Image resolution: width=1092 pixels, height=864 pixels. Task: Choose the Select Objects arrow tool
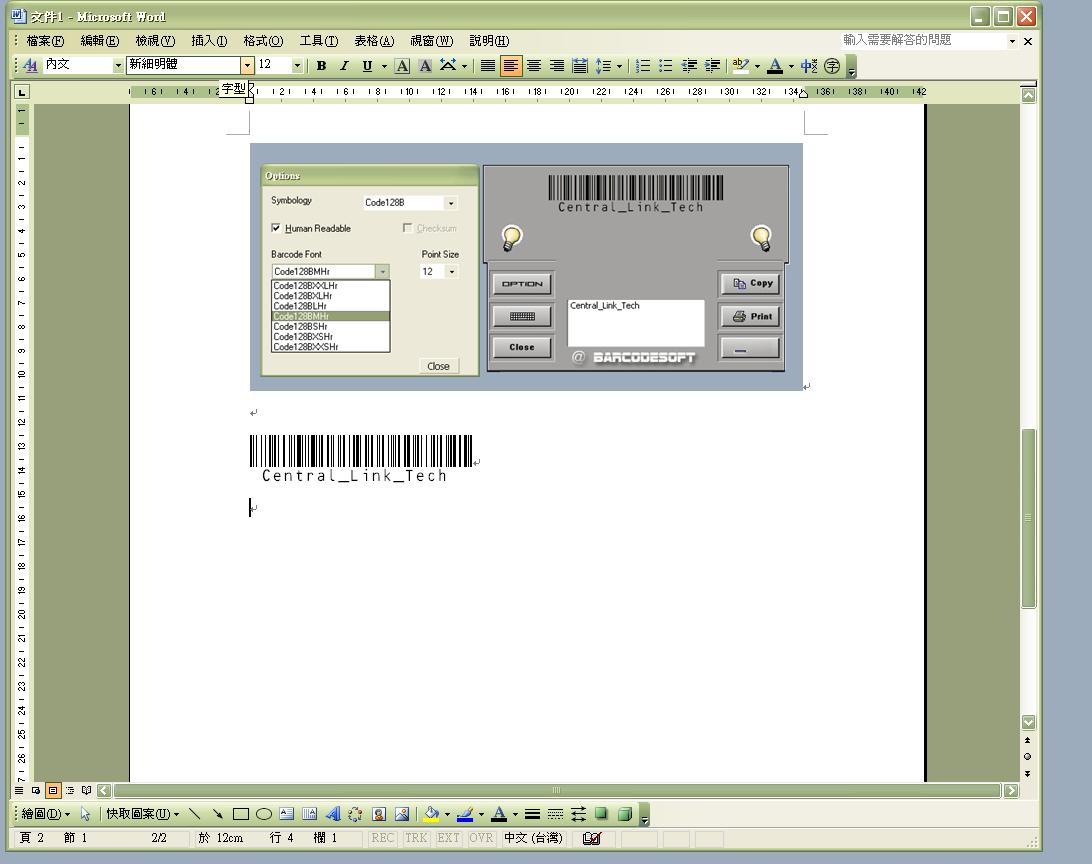(86, 814)
